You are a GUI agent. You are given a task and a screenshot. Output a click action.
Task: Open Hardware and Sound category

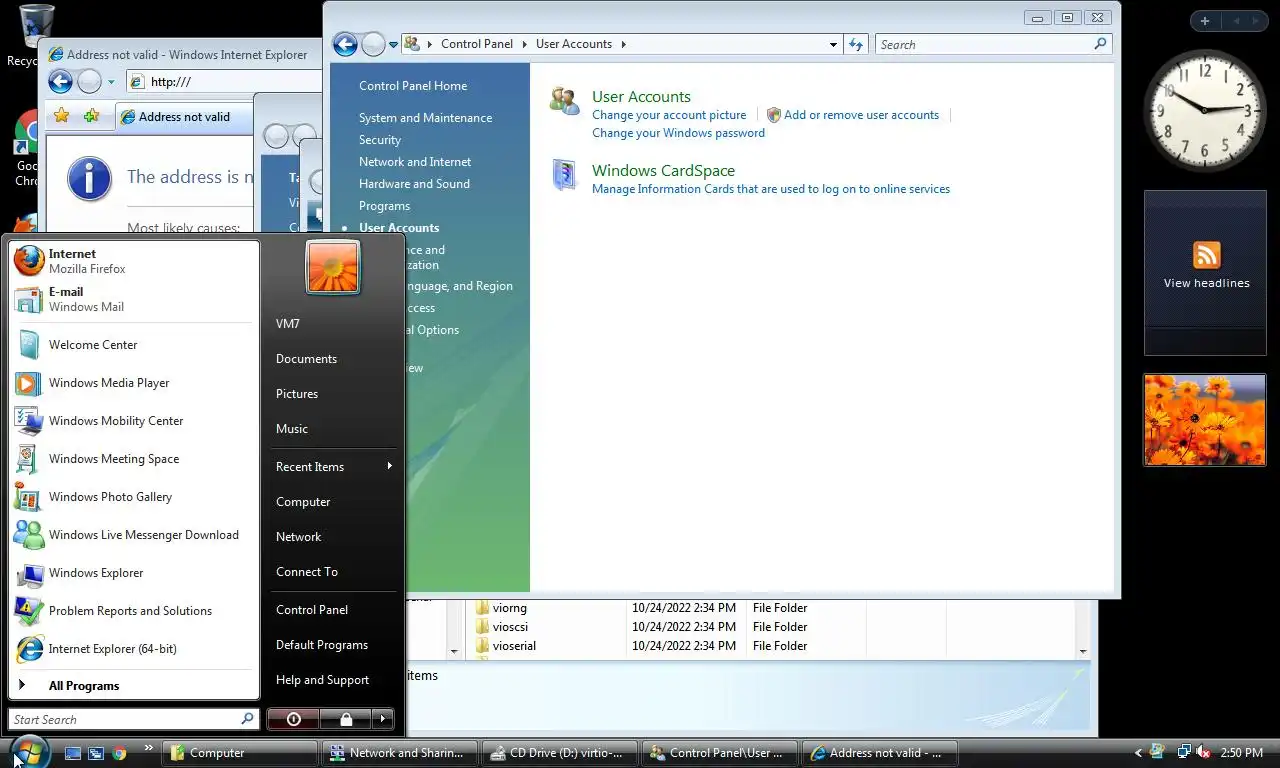414,184
